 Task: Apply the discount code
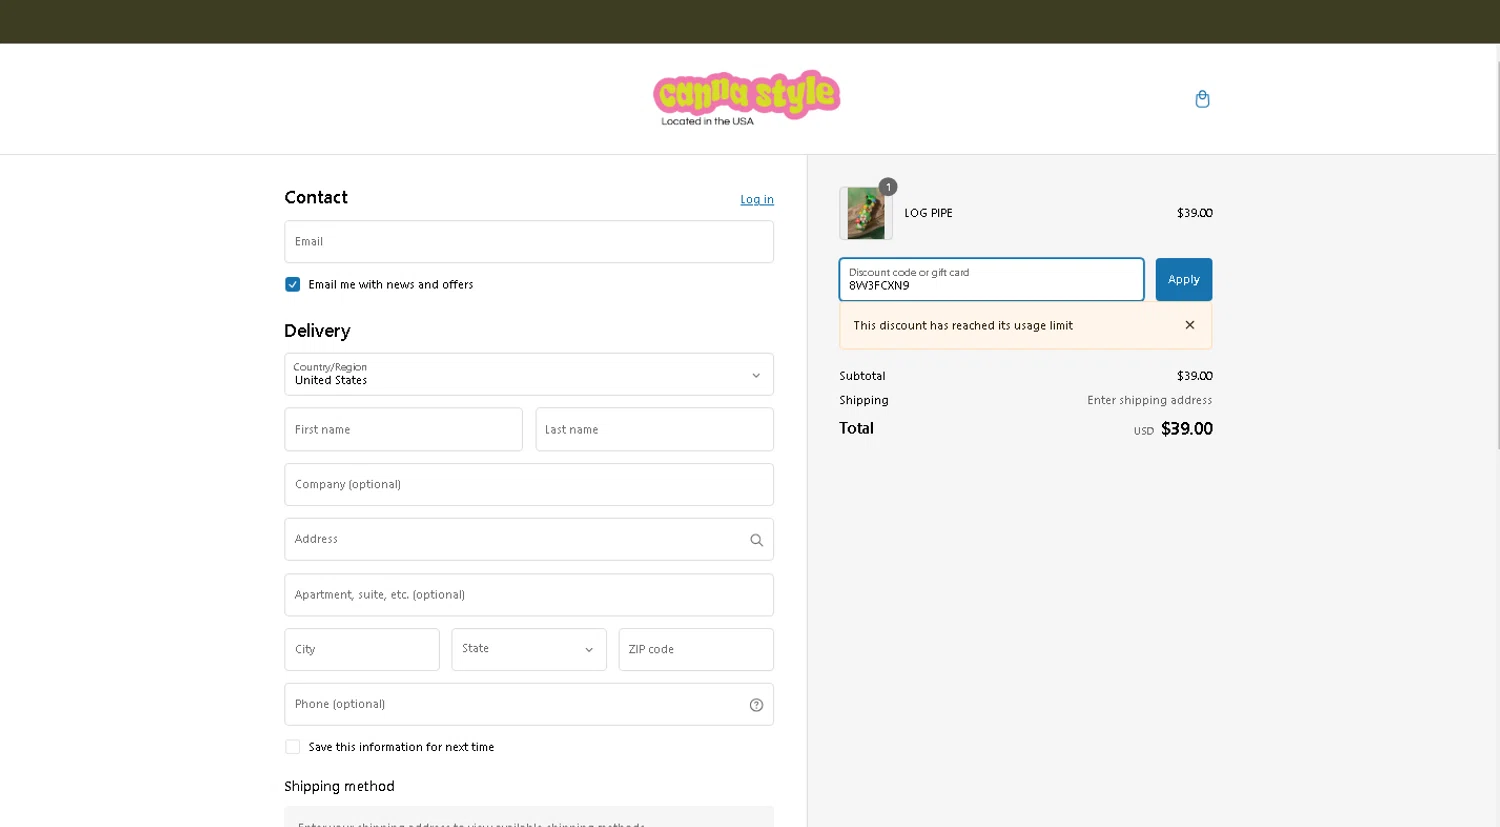pyautogui.click(x=1183, y=280)
